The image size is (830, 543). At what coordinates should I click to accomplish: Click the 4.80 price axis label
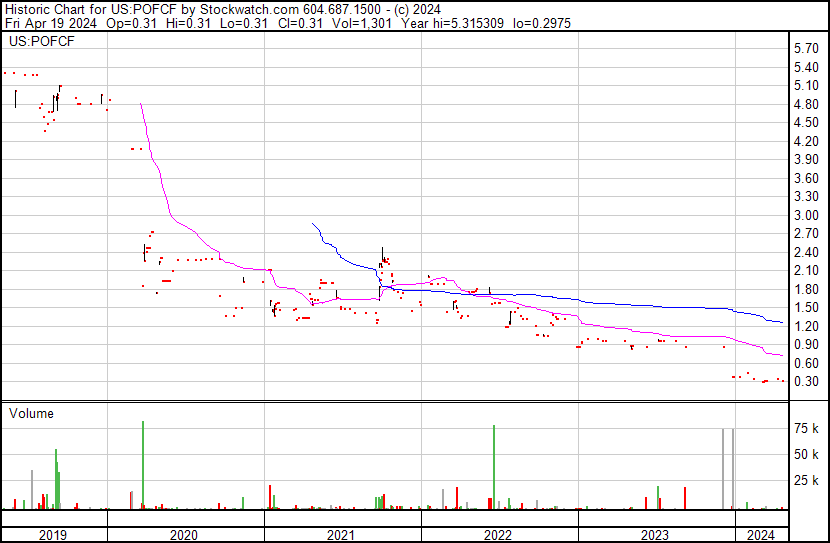tap(807, 104)
